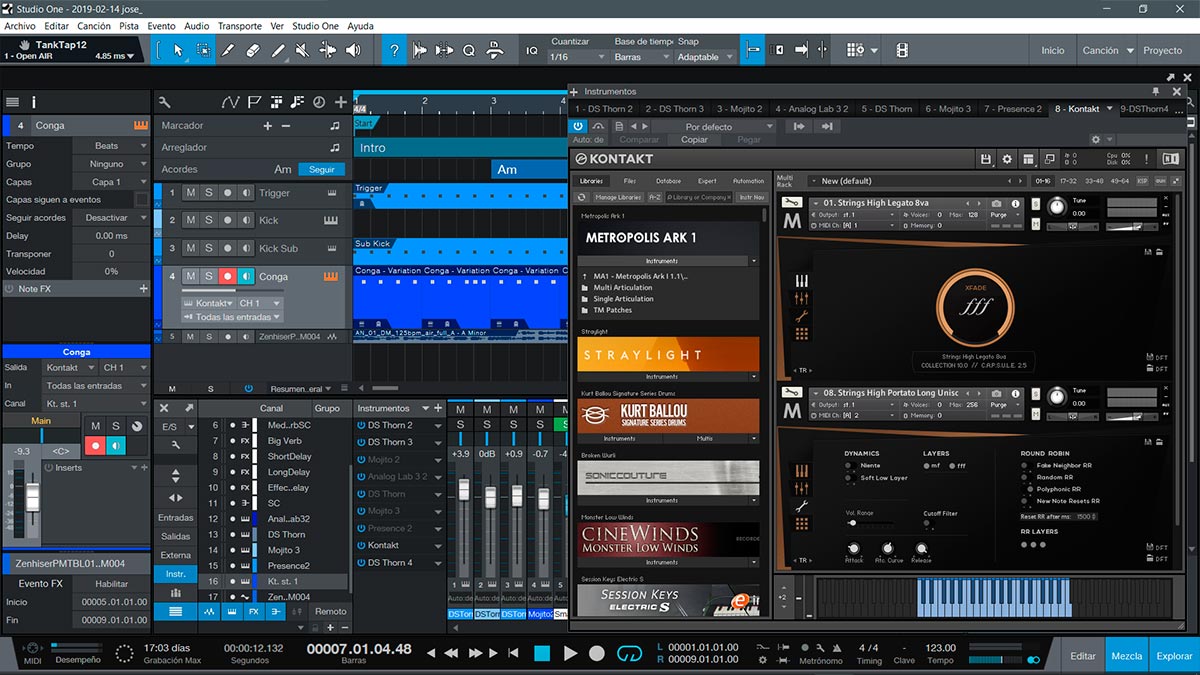Click the Mezcla button
Image resolution: width=1200 pixels, height=675 pixels.
1127,656
